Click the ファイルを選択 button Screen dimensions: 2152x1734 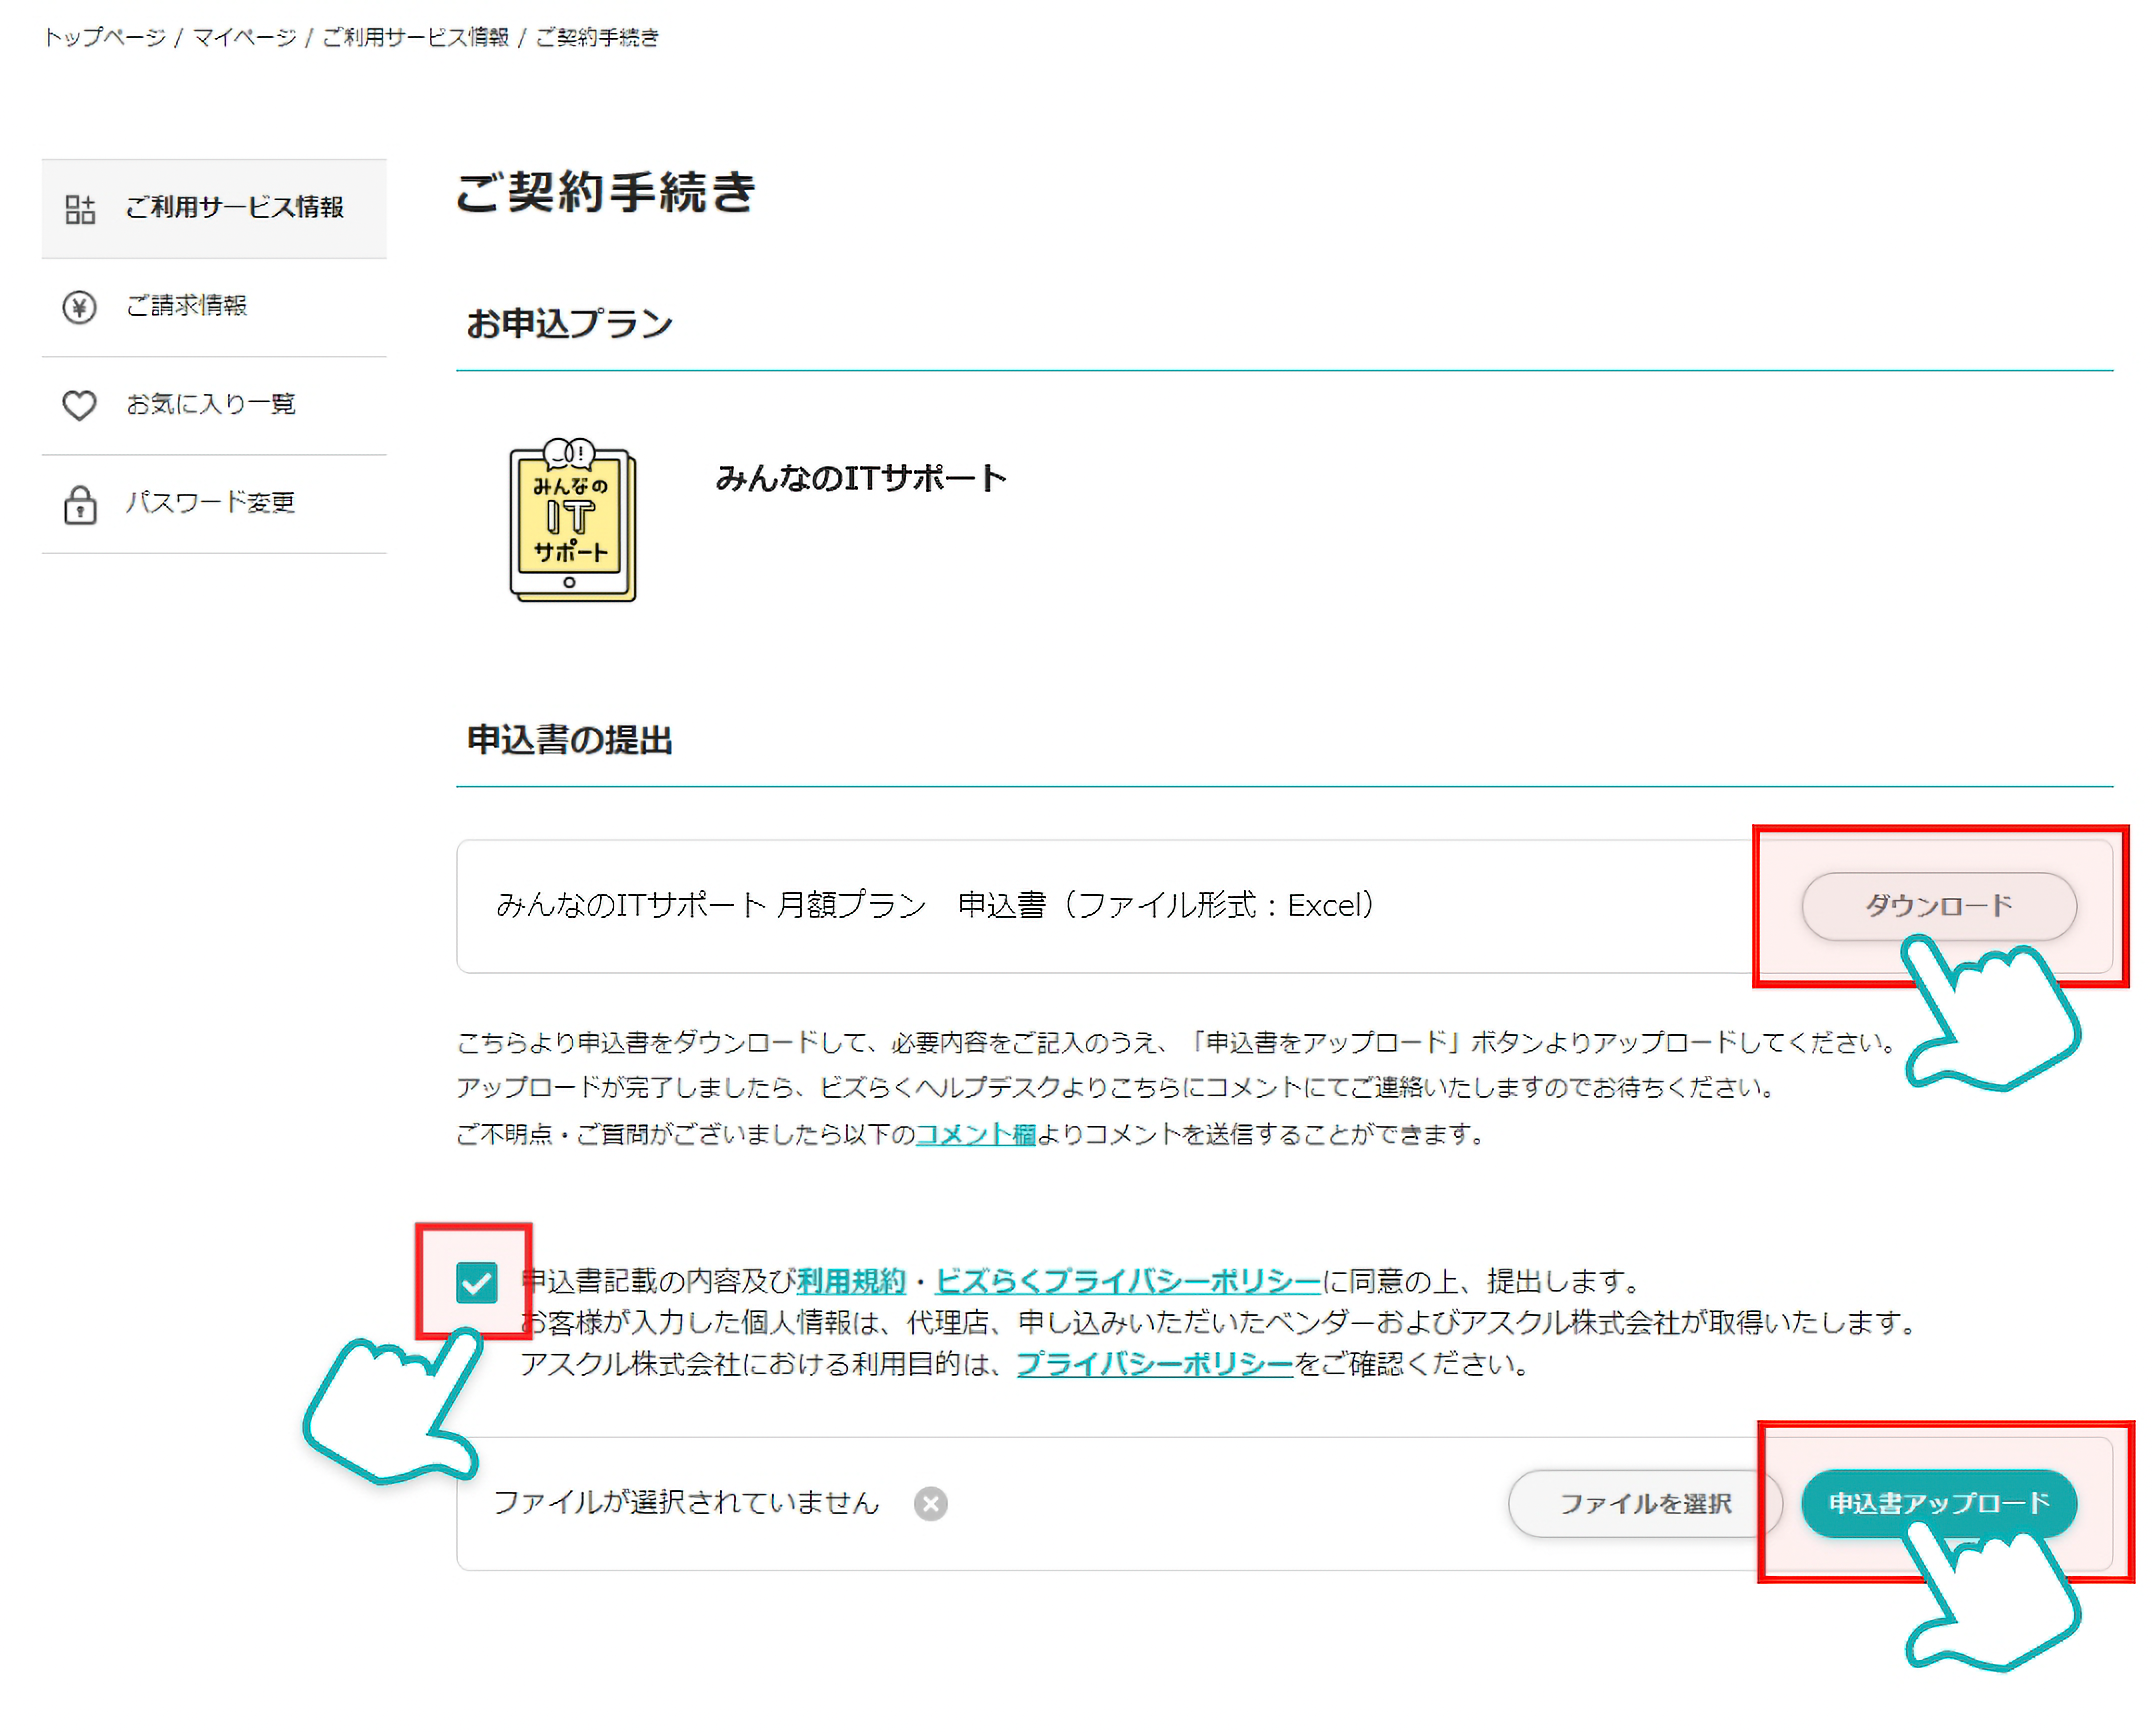coord(1645,1503)
